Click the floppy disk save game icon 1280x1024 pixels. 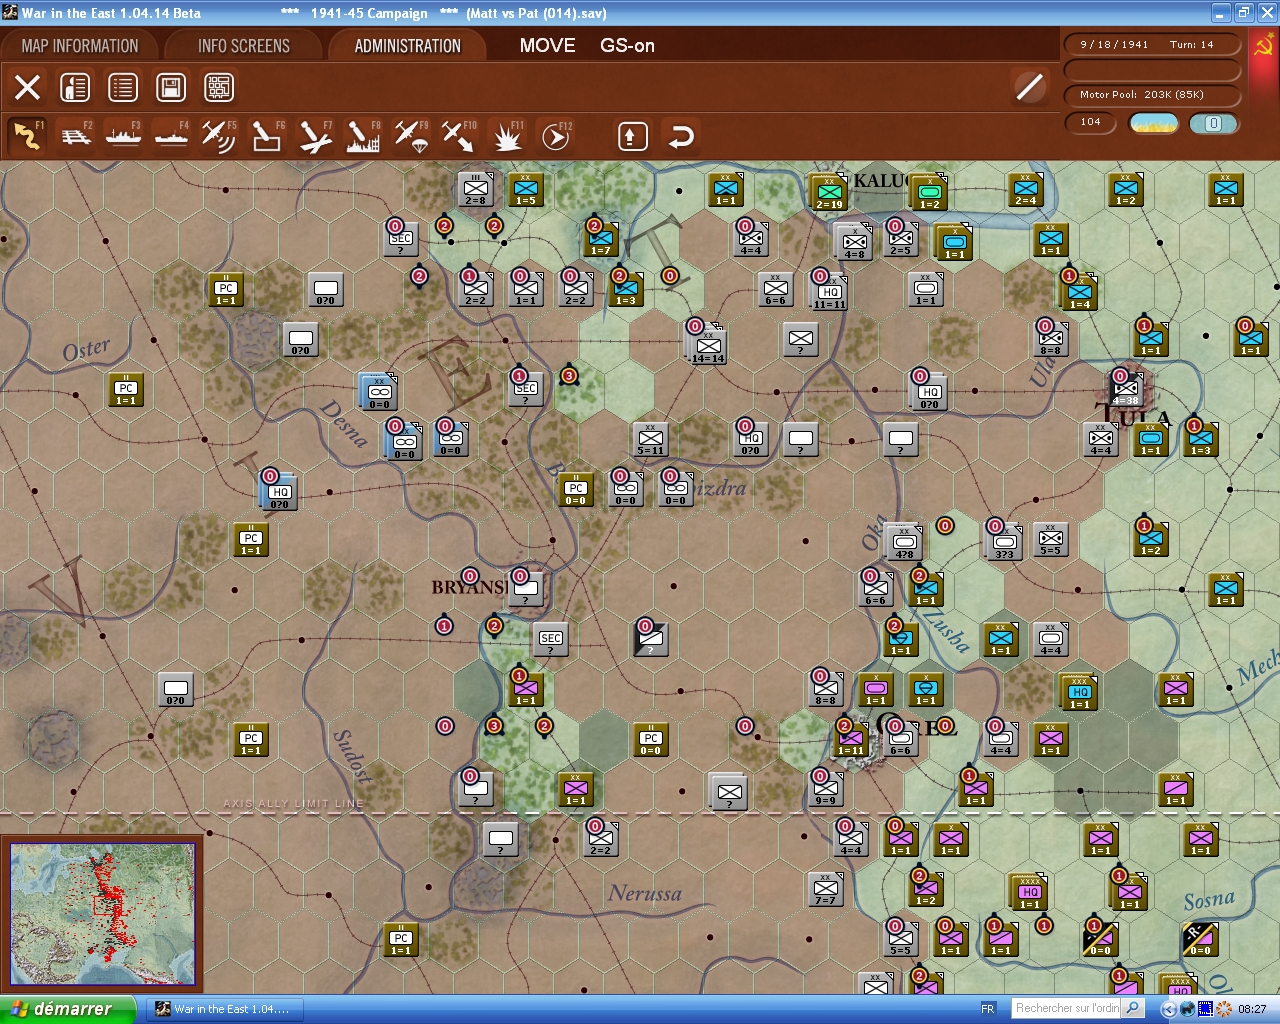point(171,88)
